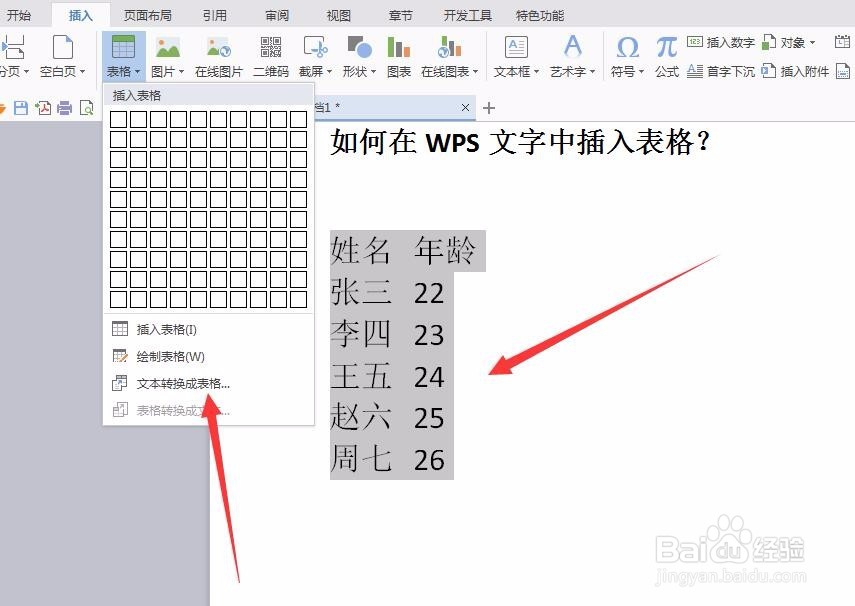Switch to the 页面布局 tab
This screenshot has height=606, width=855.
point(148,15)
